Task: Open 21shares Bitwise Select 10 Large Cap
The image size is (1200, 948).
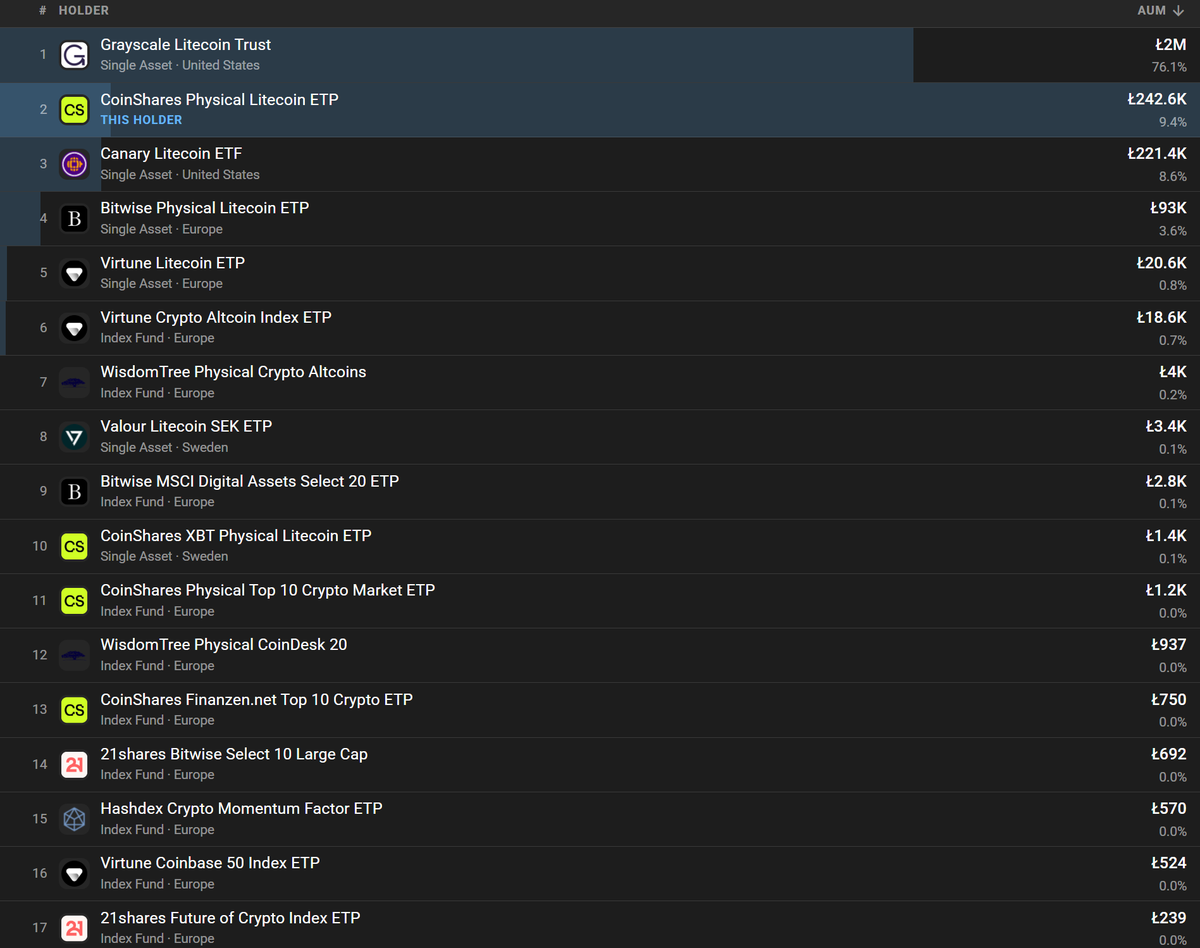Action: [234, 754]
